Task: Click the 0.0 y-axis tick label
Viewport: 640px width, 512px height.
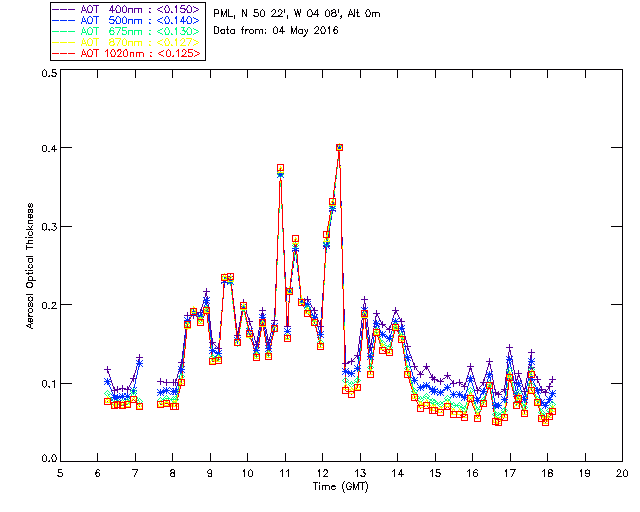Action: pyautogui.click(x=49, y=459)
